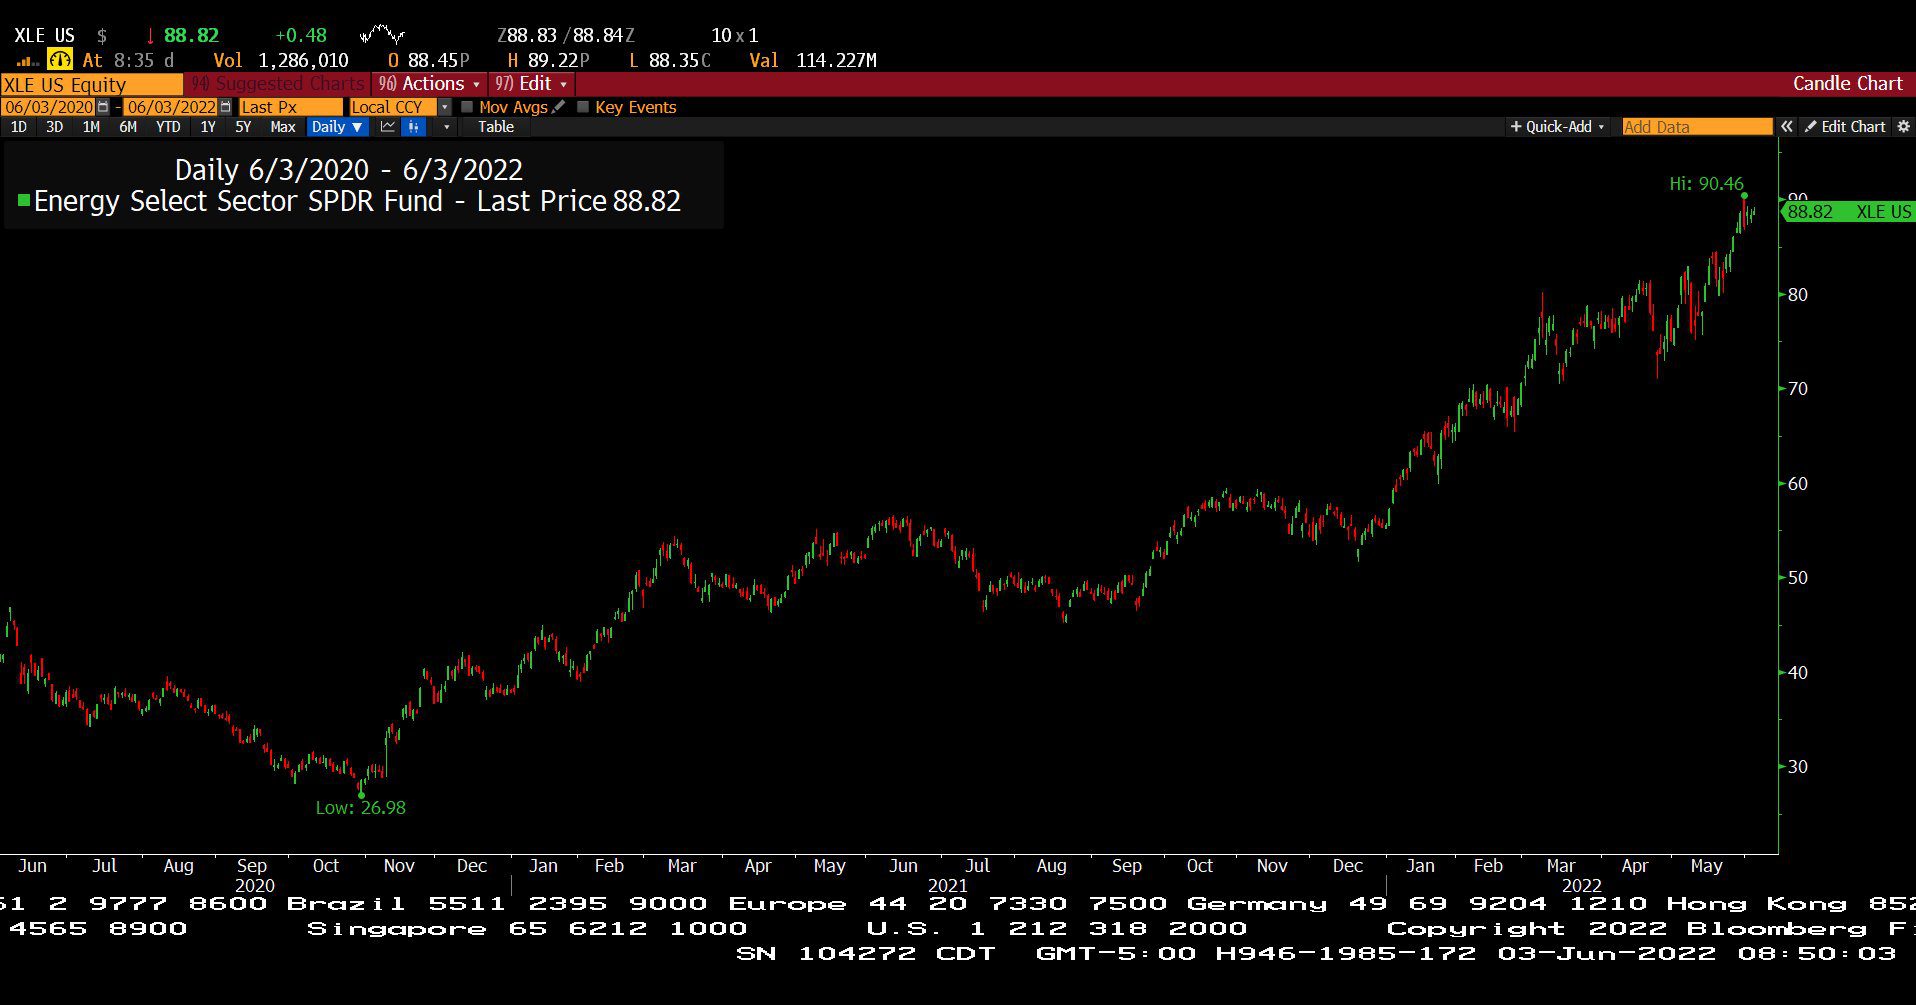Switch to line chart style
This screenshot has height=1005, width=1916.
pyautogui.click(x=387, y=127)
